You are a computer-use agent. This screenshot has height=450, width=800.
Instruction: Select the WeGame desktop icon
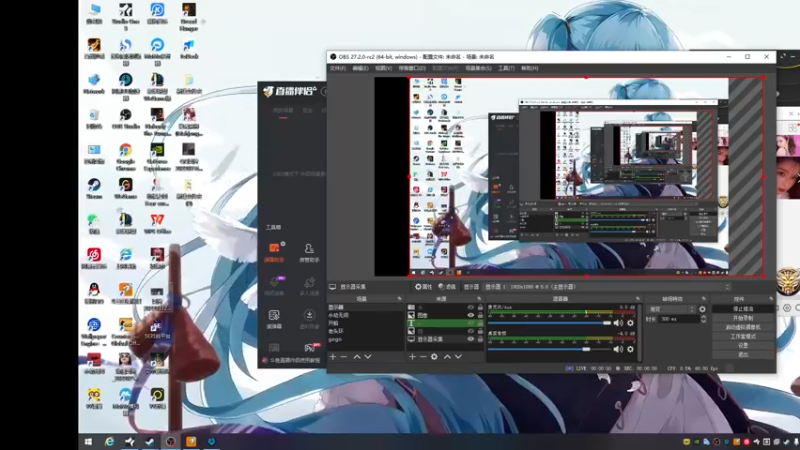pyautogui.click(x=126, y=188)
